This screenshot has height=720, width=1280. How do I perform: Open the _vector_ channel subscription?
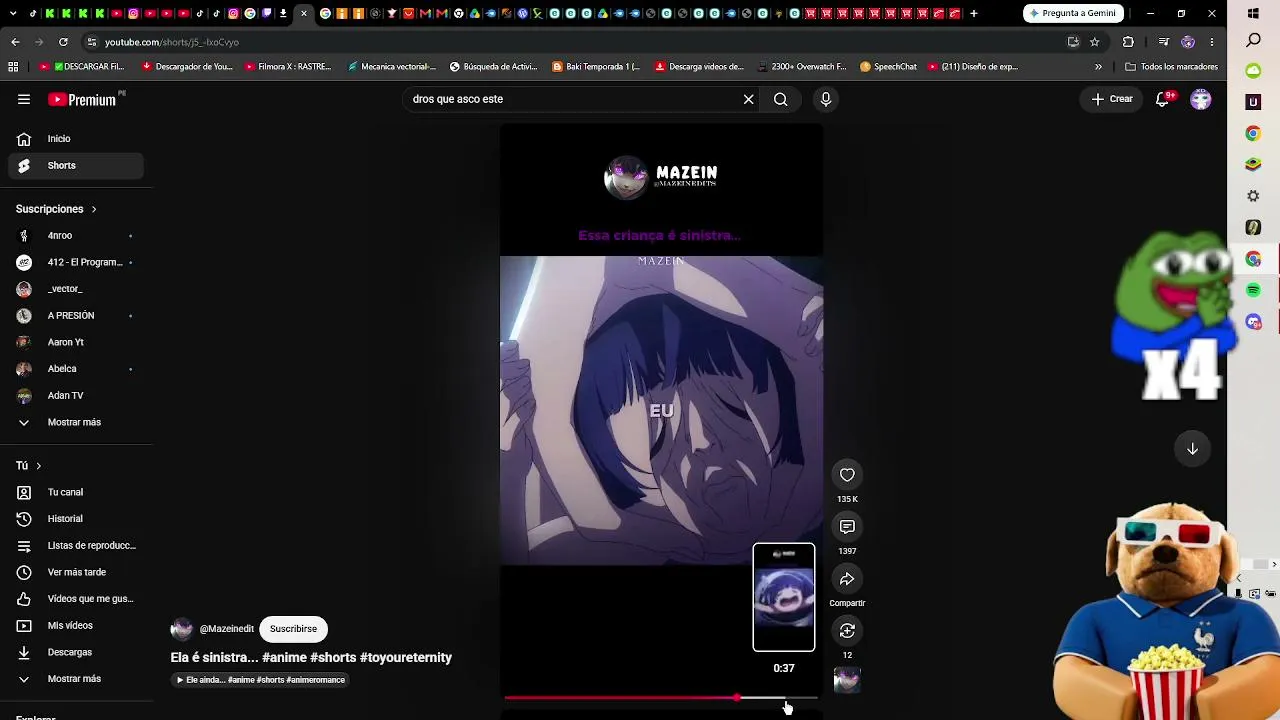click(76, 289)
